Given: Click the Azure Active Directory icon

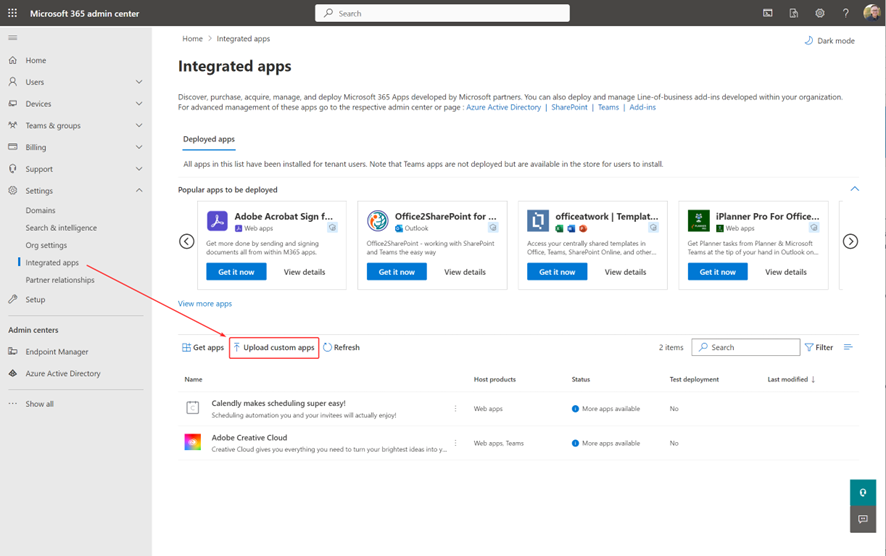Looking at the screenshot, I should click(x=12, y=373).
